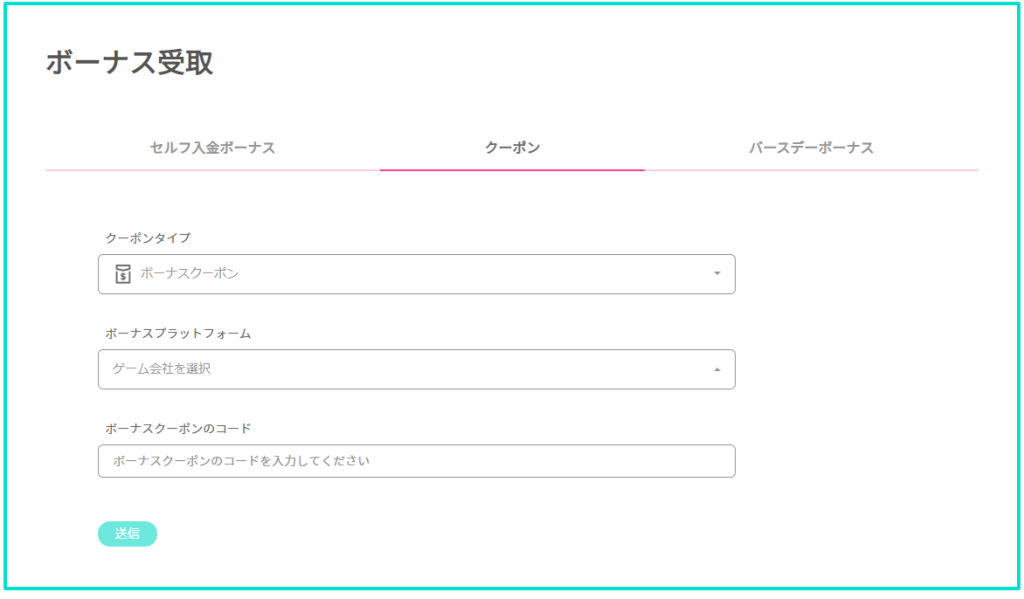
Task: Expand the クーポンタイプ dropdown arrow
Action: [717, 274]
